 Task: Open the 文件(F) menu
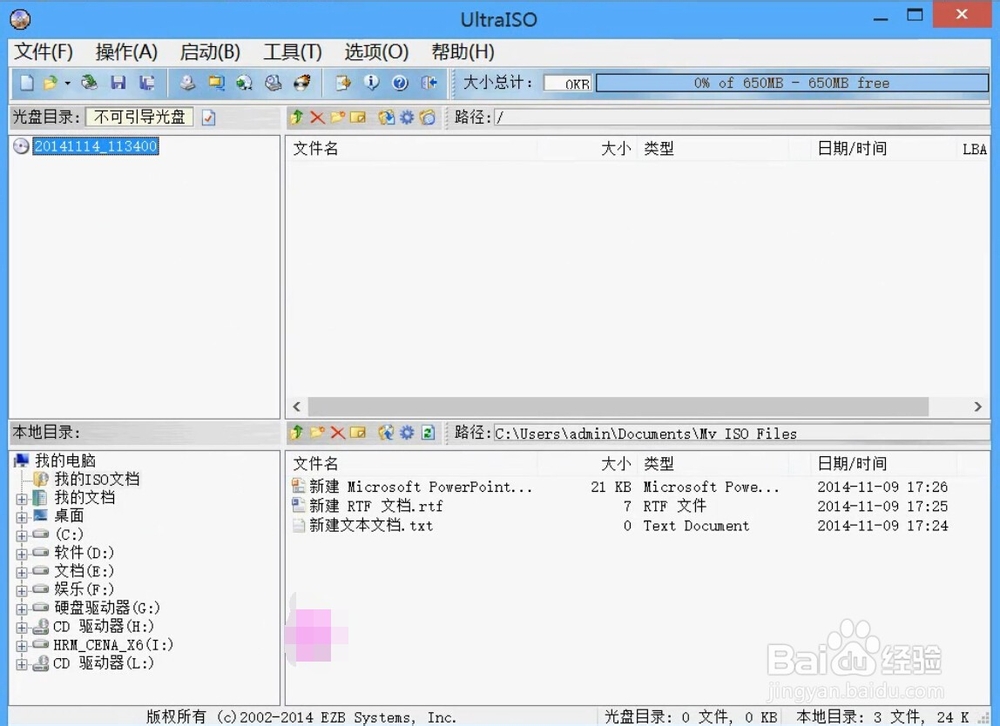tap(44, 52)
